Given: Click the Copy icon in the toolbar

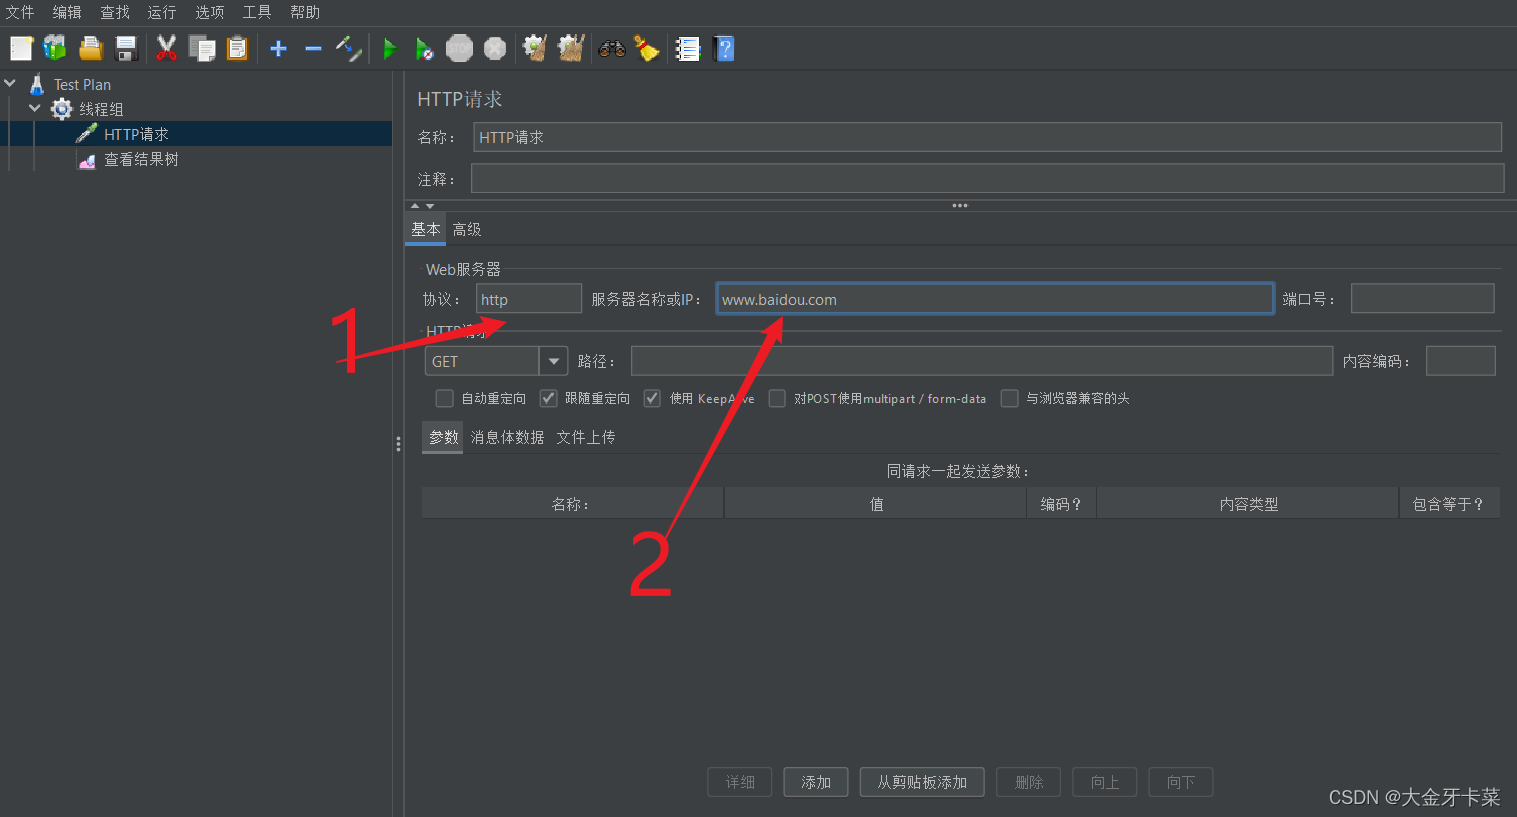Looking at the screenshot, I should coord(202,48).
